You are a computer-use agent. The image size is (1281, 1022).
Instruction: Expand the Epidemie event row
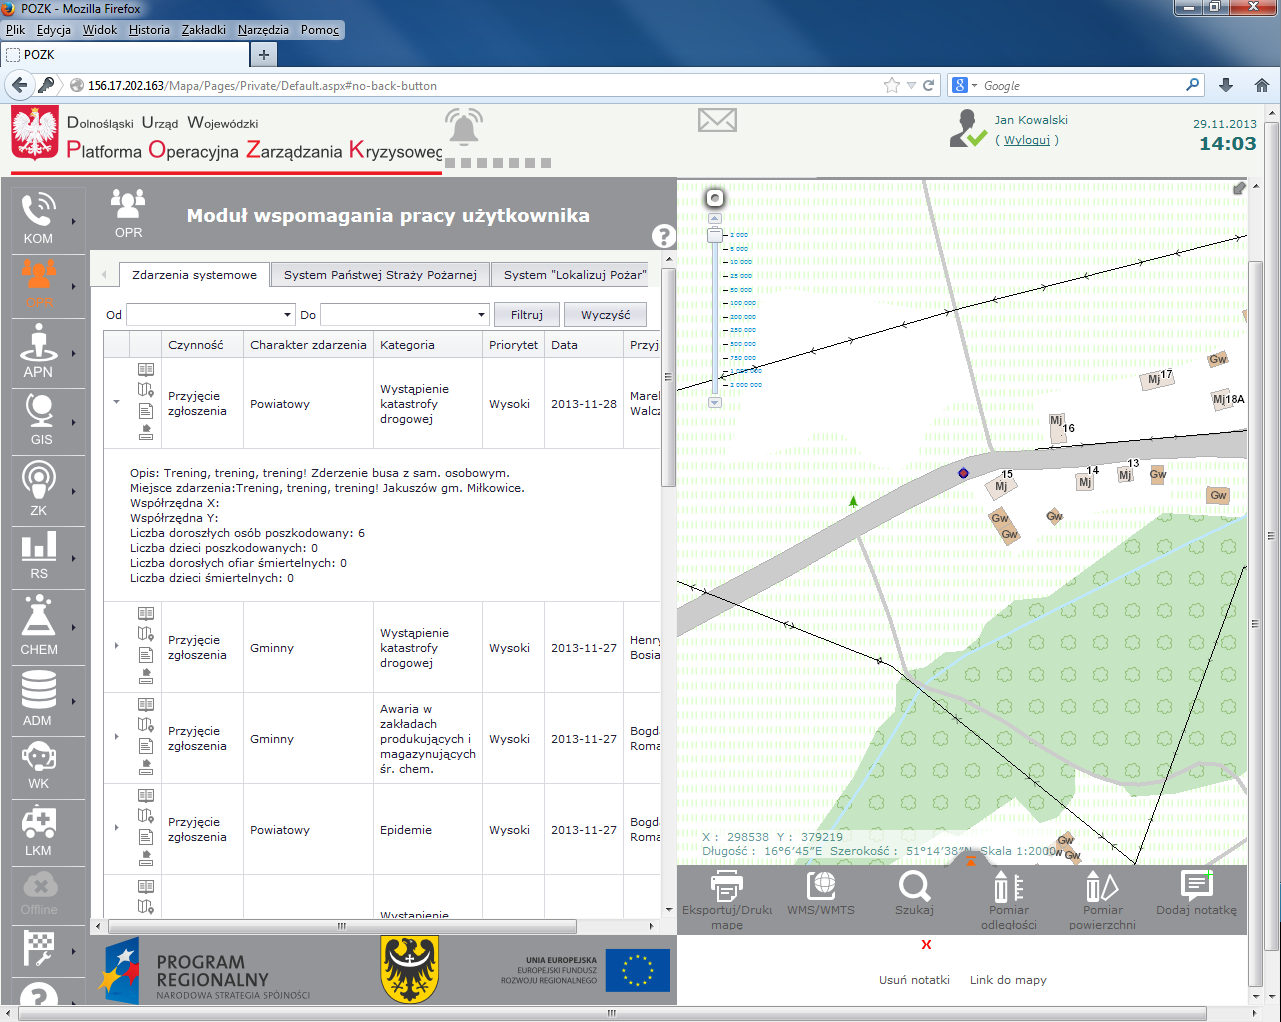116,828
